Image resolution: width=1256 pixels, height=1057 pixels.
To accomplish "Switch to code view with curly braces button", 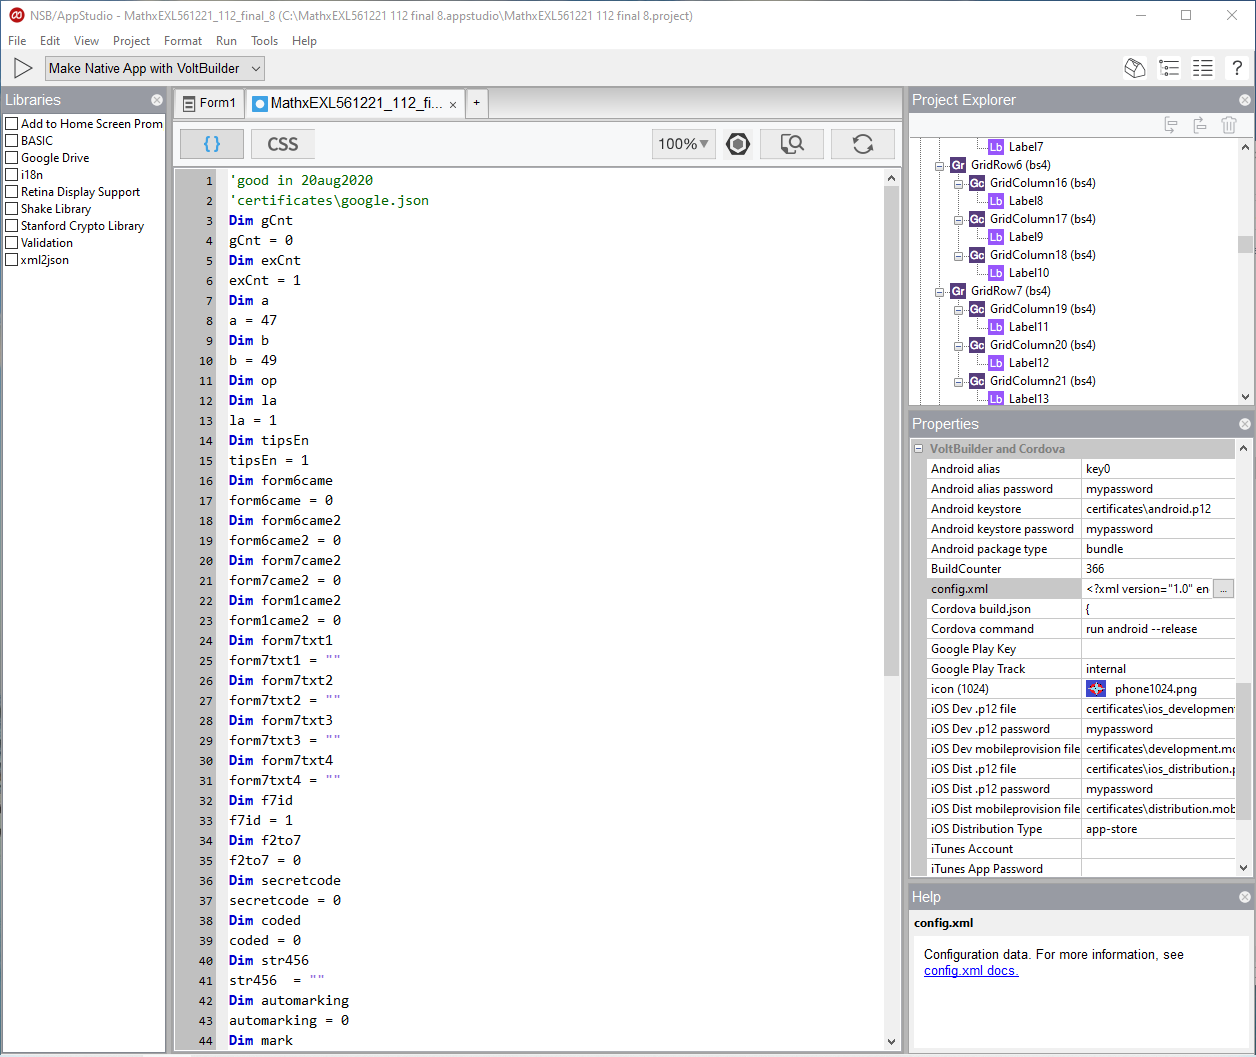I will click(212, 144).
